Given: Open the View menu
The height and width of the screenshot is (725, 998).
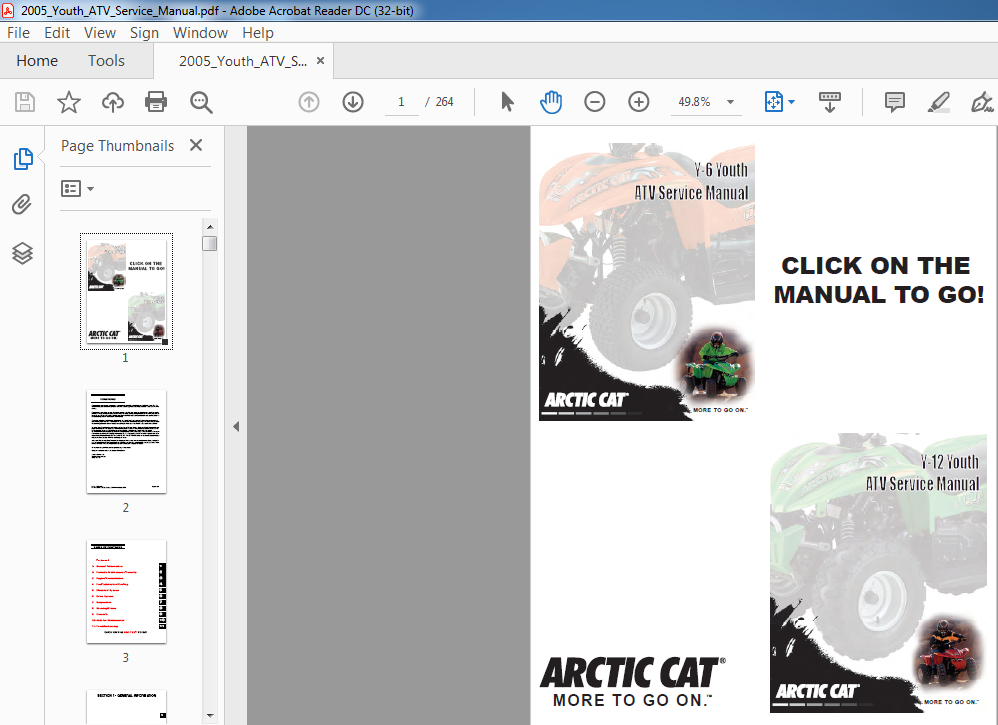Looking at the screenshot, I should coord(100,32).
